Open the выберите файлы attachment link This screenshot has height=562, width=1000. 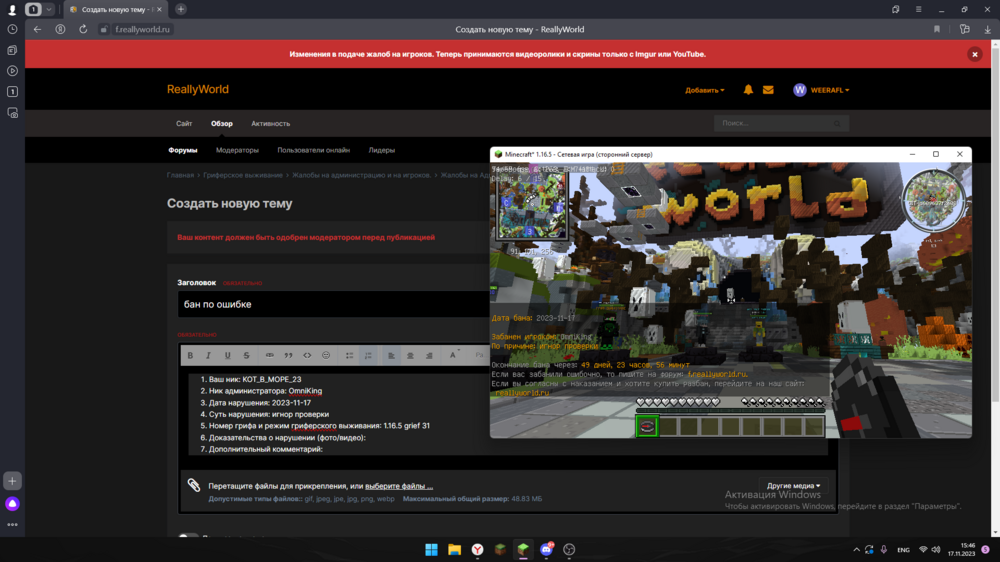pos(399,486)
